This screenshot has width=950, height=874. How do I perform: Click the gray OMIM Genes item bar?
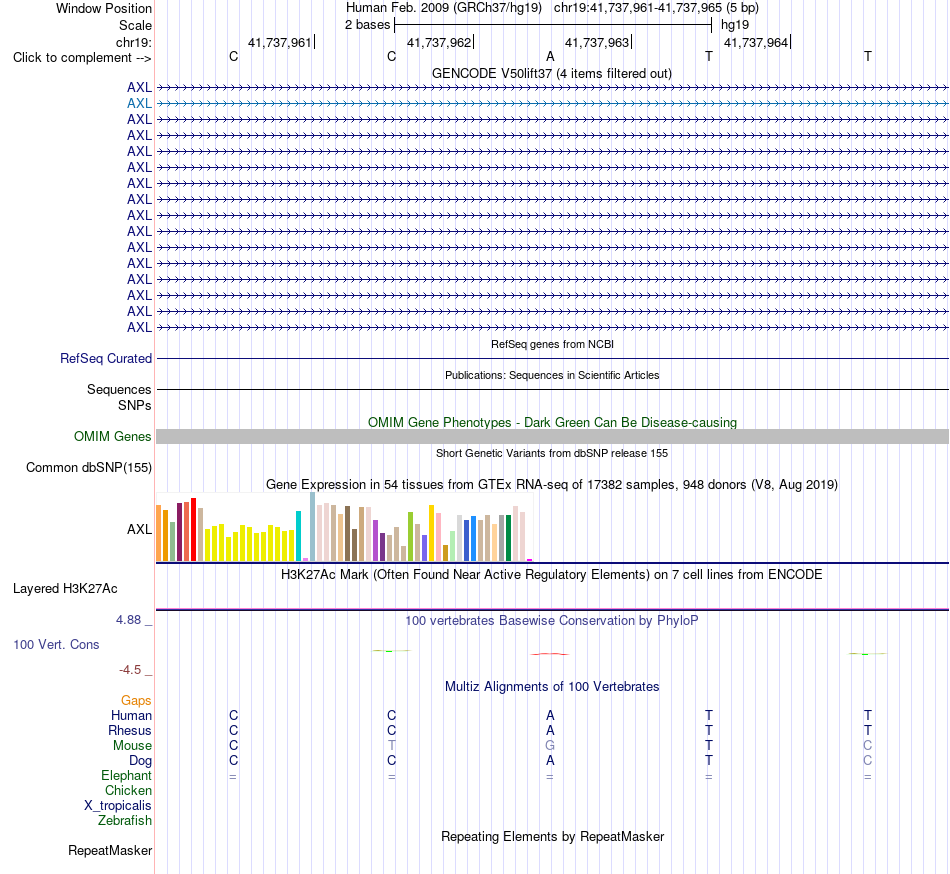point(552,437)
